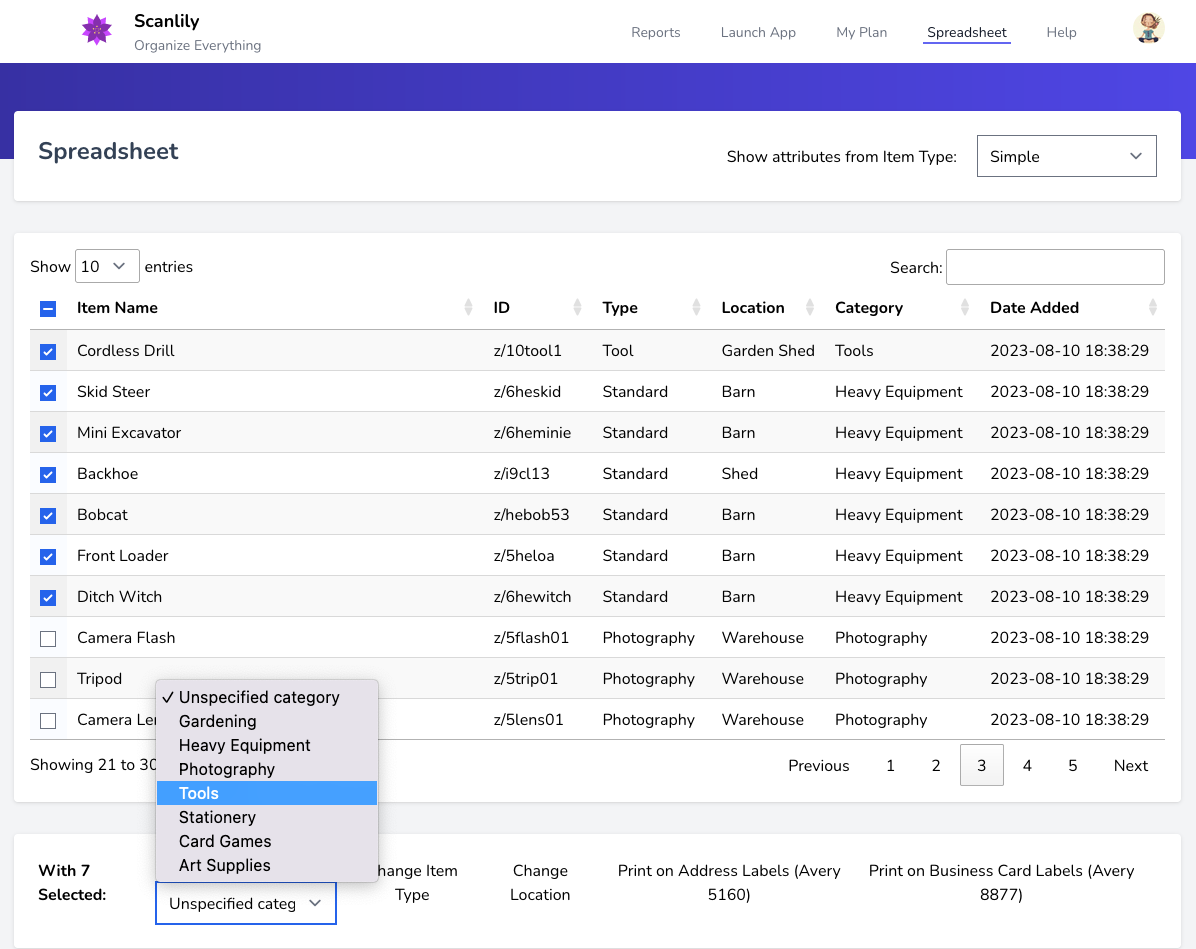Jump to page 4 of results
The image size is (1196, 949).
pos(1027,766)
